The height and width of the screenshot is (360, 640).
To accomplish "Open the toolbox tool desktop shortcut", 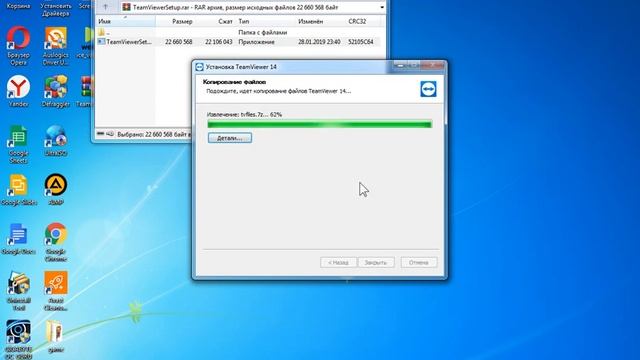I will click(x=18, y=291).
